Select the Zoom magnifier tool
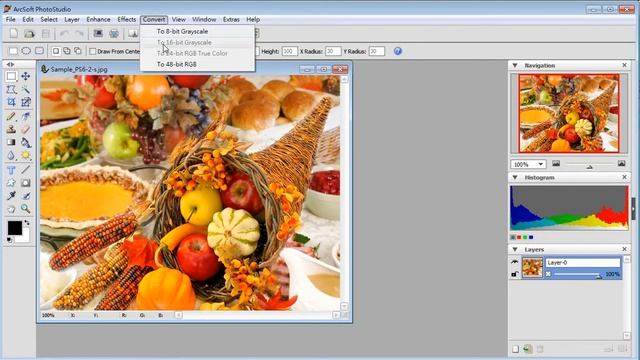The height and width of the screenshot is (360, 640). [26, 209]
